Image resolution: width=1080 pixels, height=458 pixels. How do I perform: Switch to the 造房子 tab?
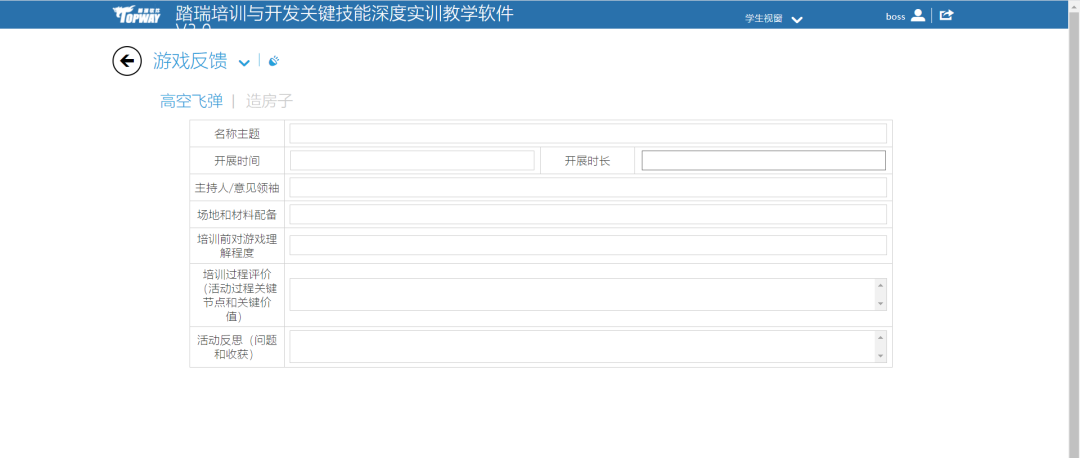269,101
